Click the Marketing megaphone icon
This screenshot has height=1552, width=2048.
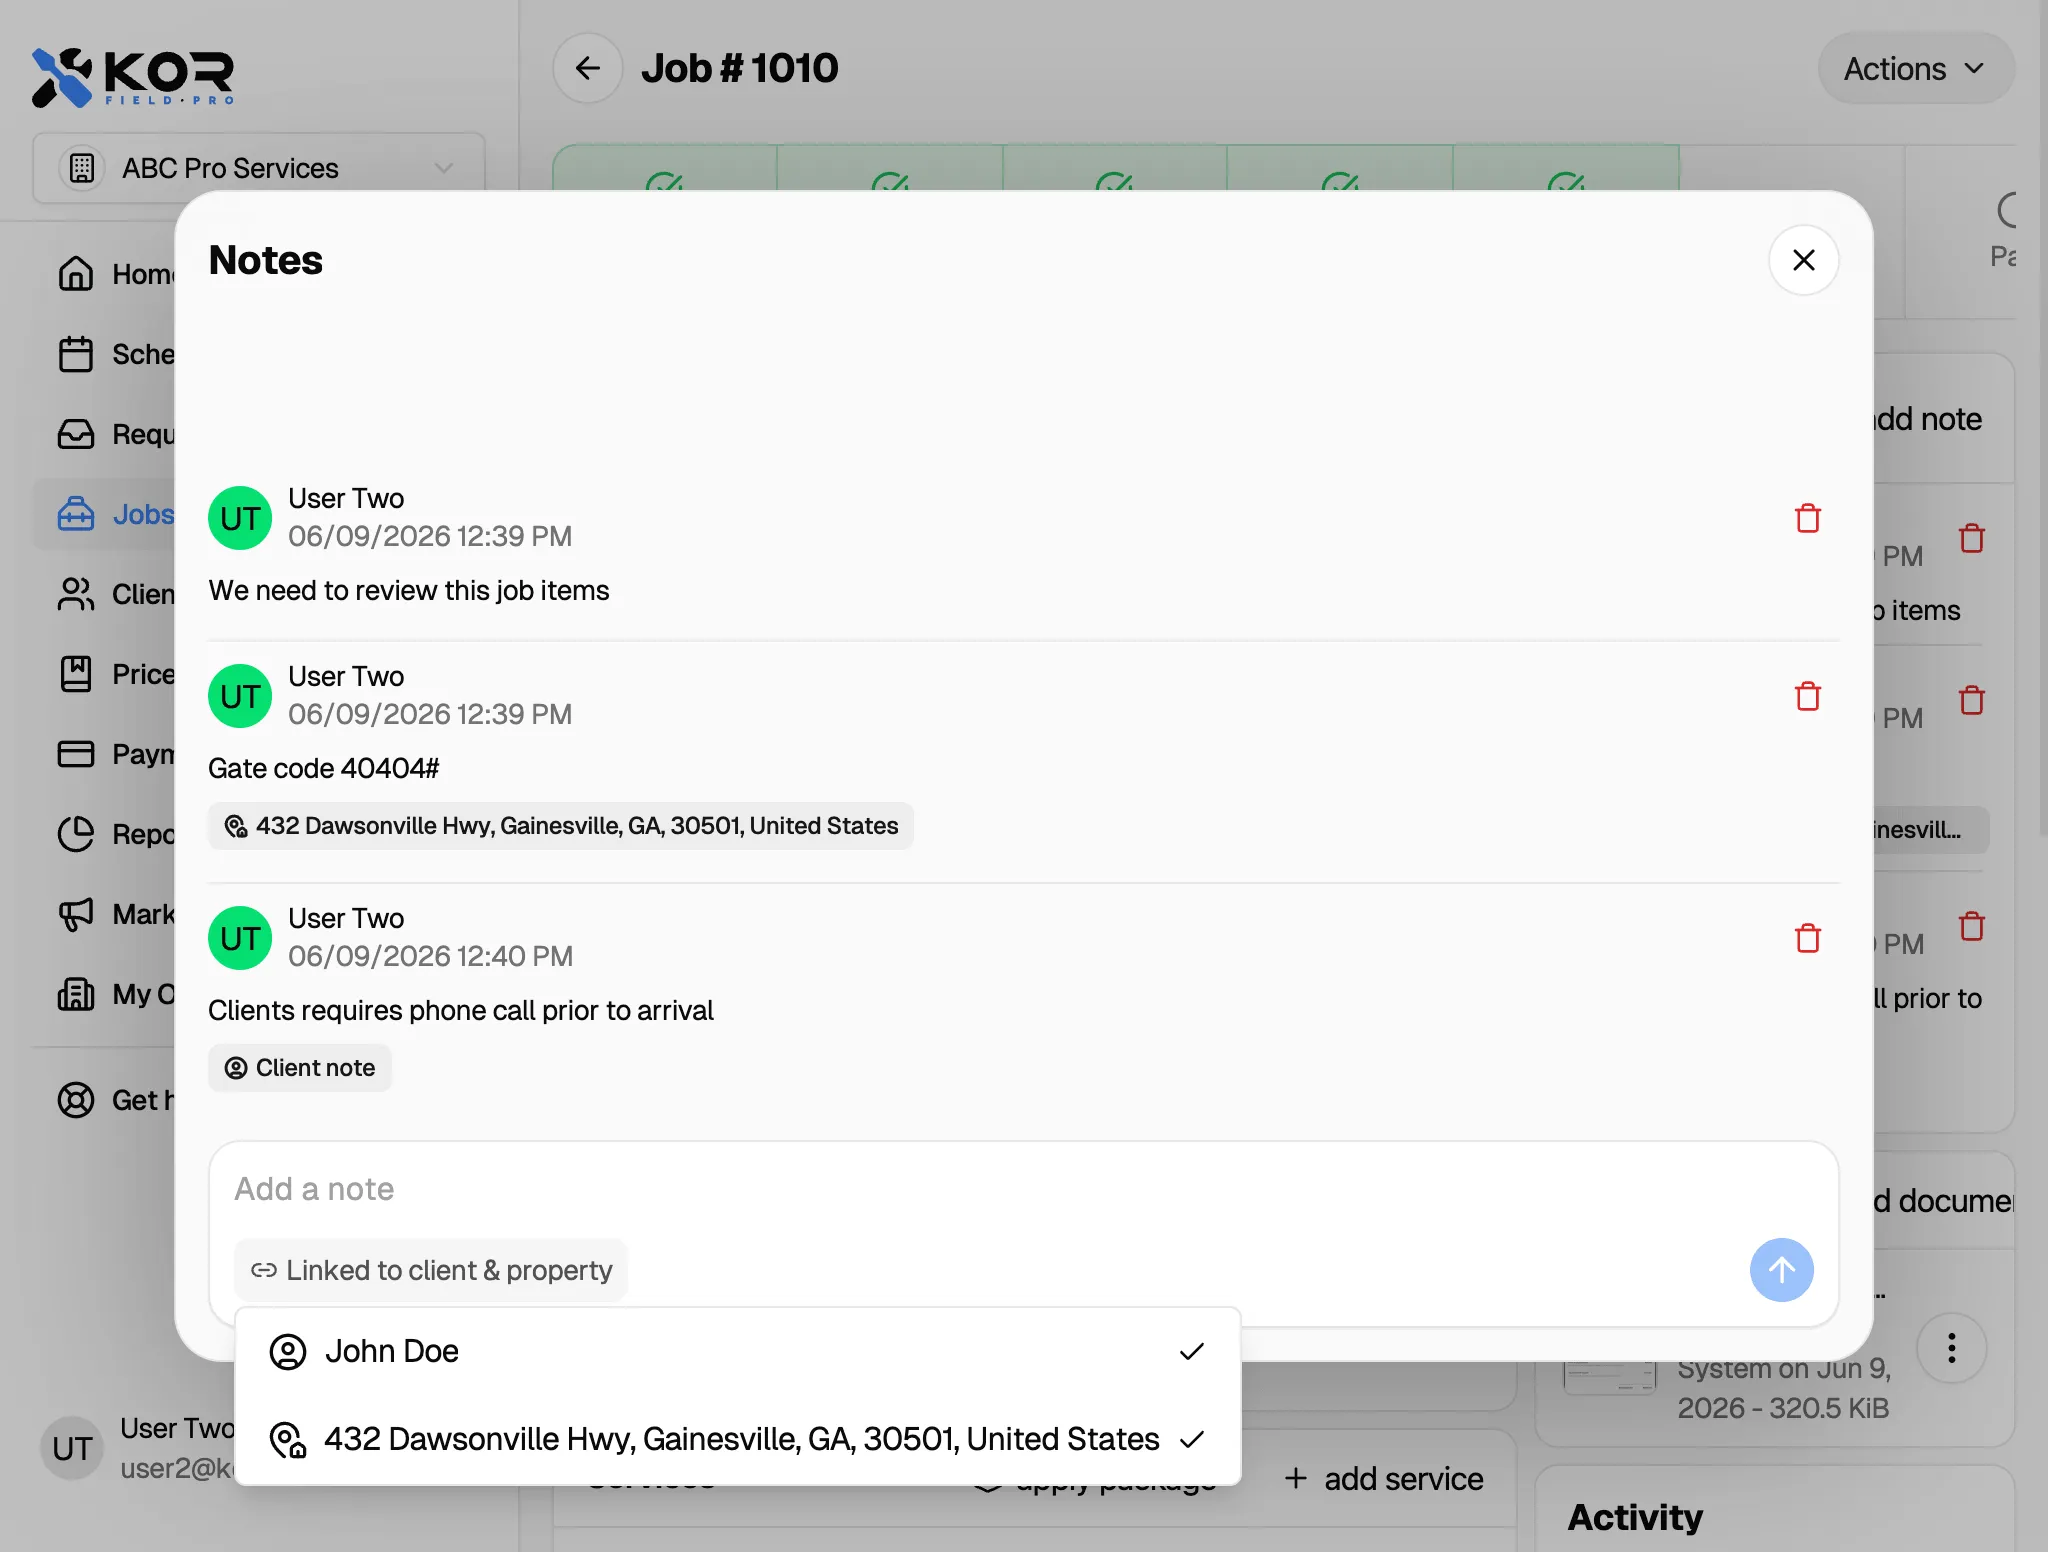pyautogui.click(x=76, y=914)
